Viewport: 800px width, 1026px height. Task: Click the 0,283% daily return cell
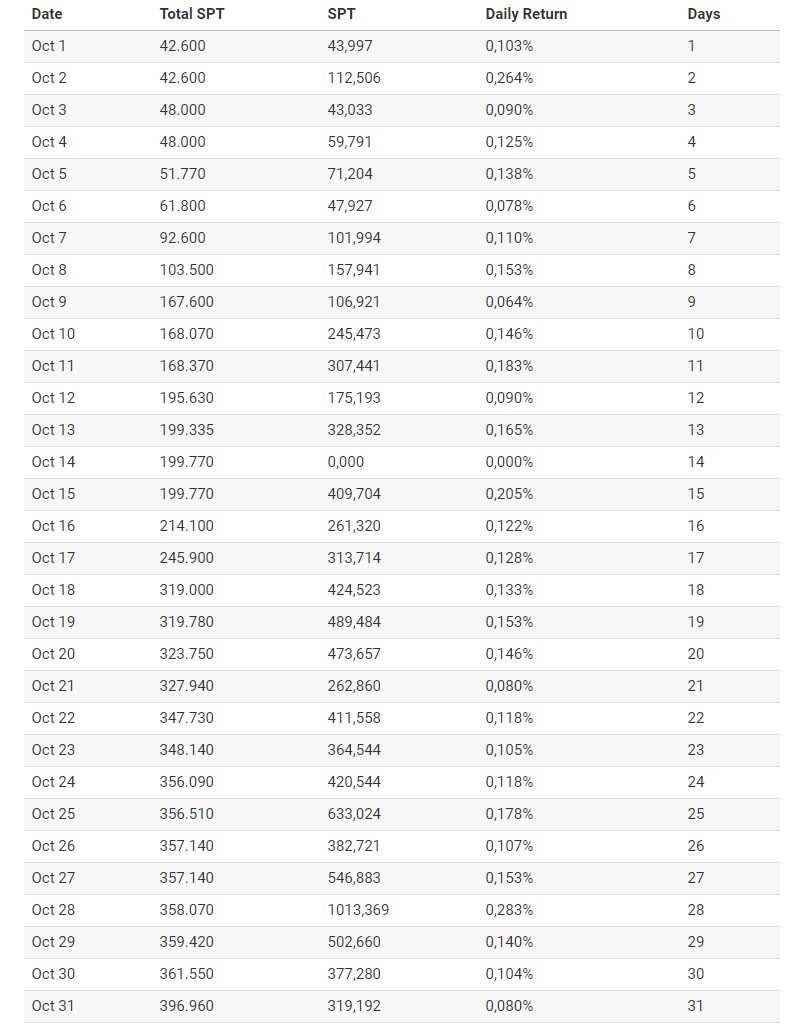[509, 910]
